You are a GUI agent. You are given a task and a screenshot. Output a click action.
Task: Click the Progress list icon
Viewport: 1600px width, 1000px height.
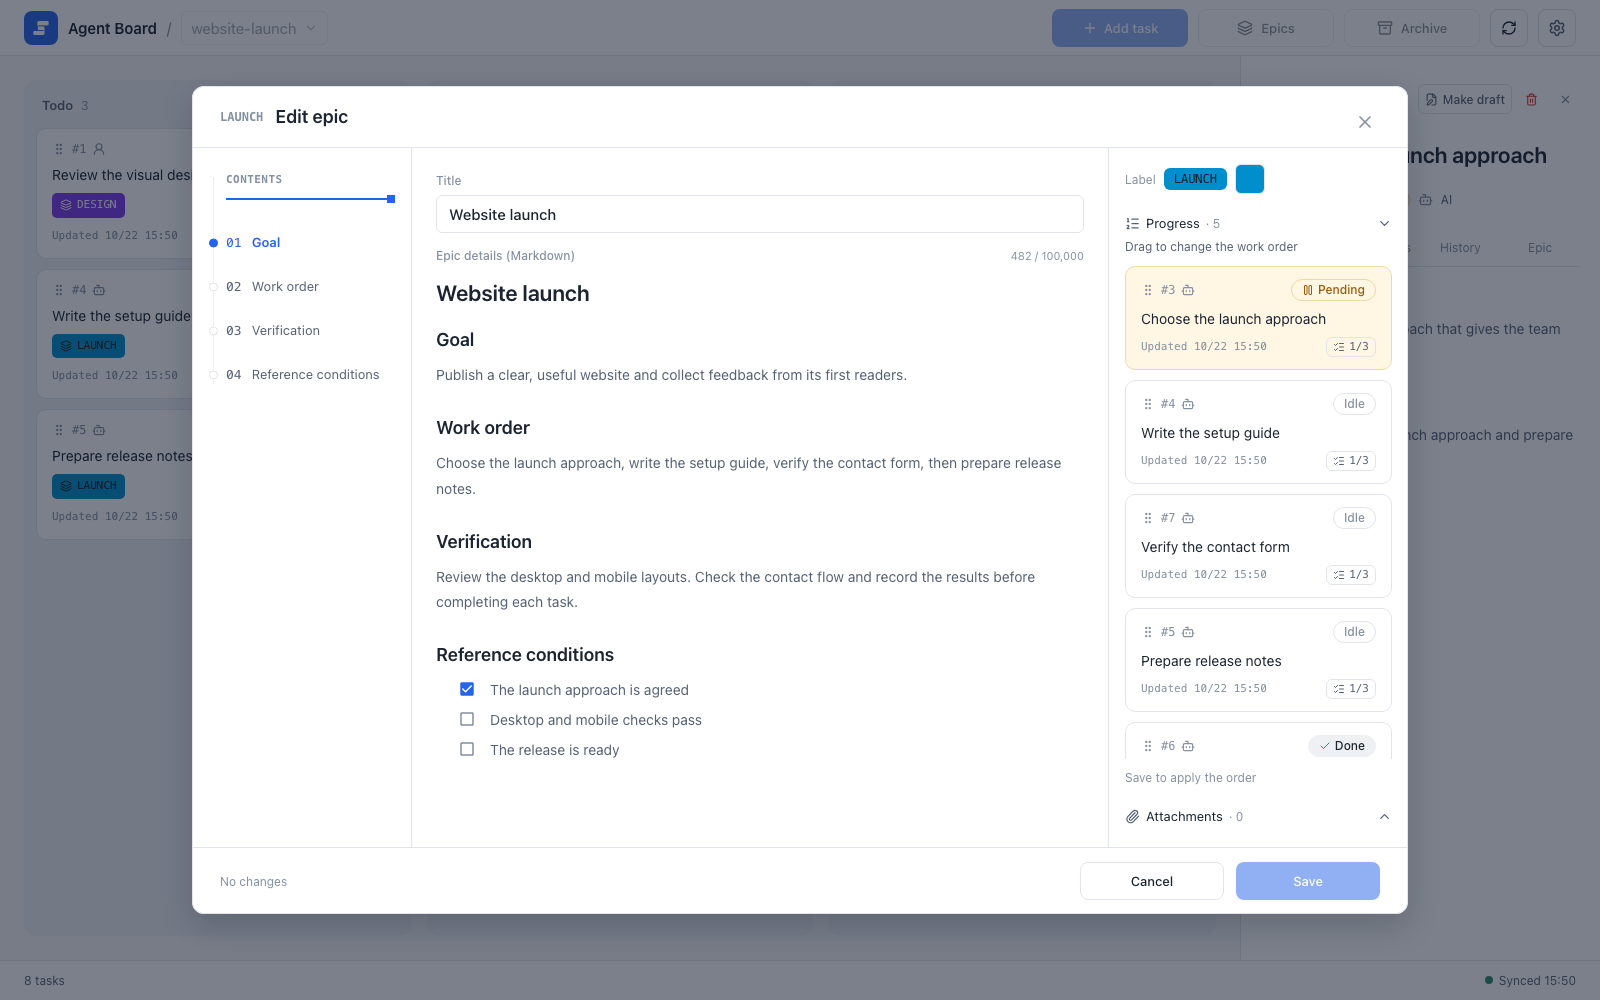click(1133, 224)
